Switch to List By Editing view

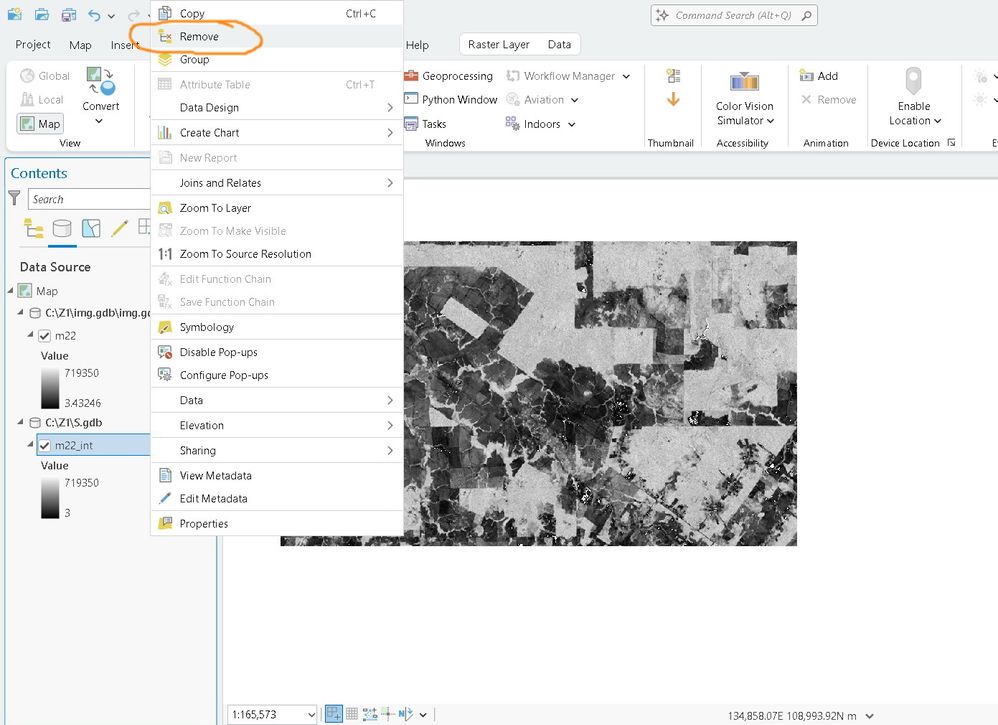(x=119, y=228)
